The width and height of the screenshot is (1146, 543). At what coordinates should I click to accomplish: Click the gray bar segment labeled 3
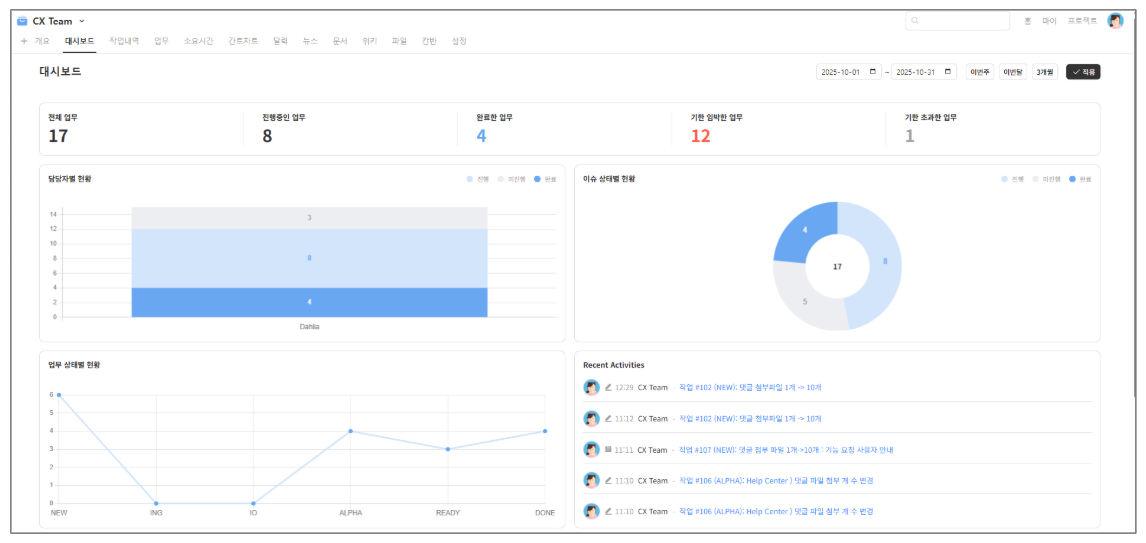point(309,218)
